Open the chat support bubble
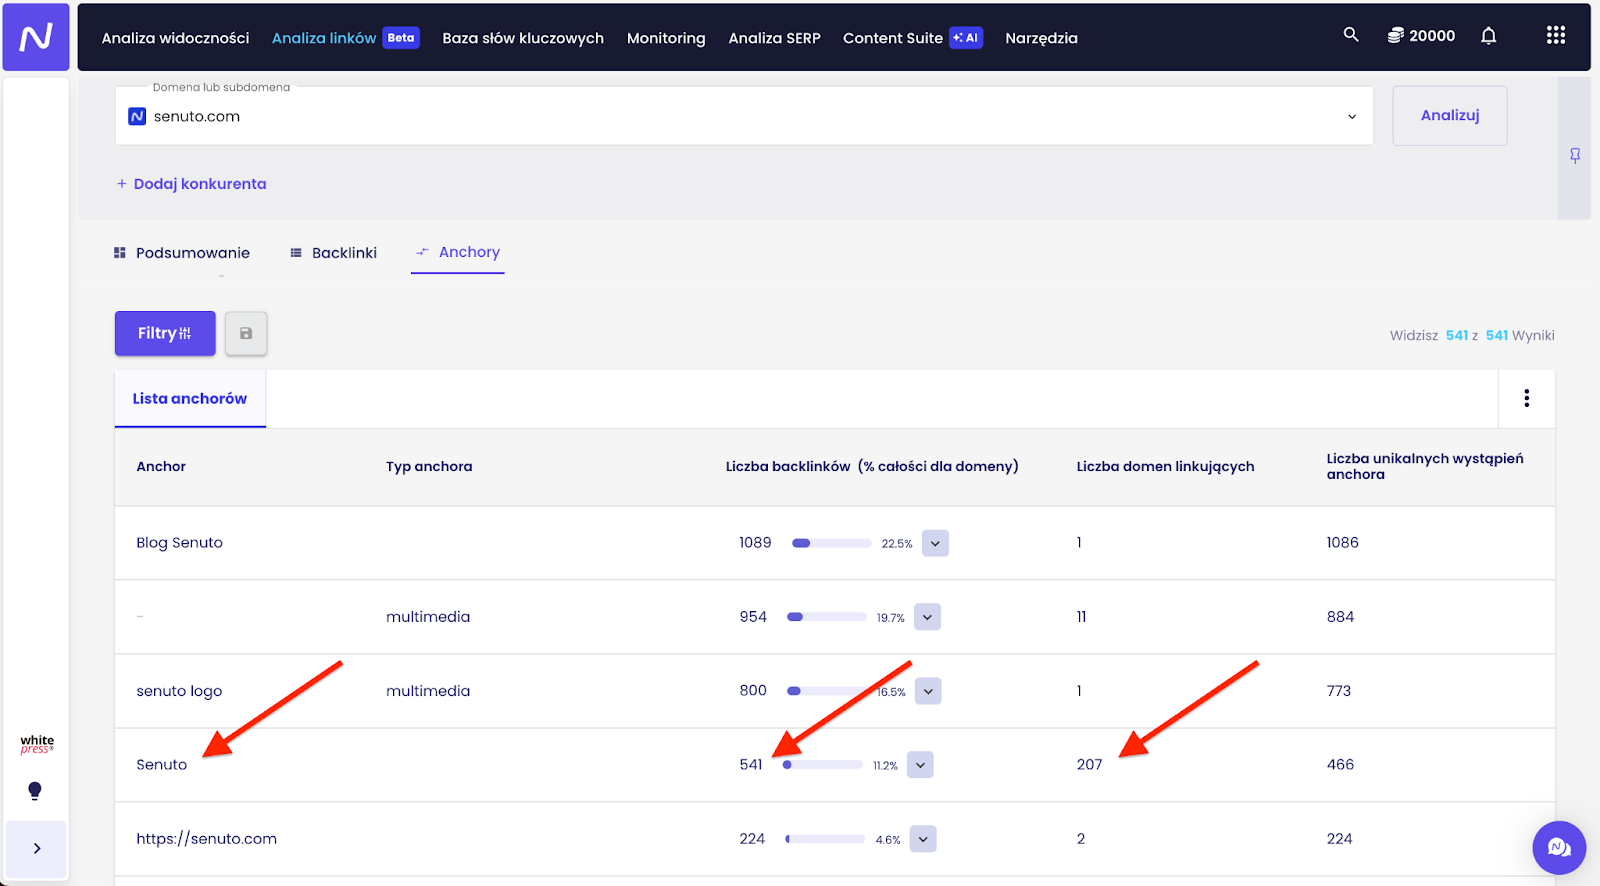1600x886 pixels. pyautogui.click(x=1559, y=848)
